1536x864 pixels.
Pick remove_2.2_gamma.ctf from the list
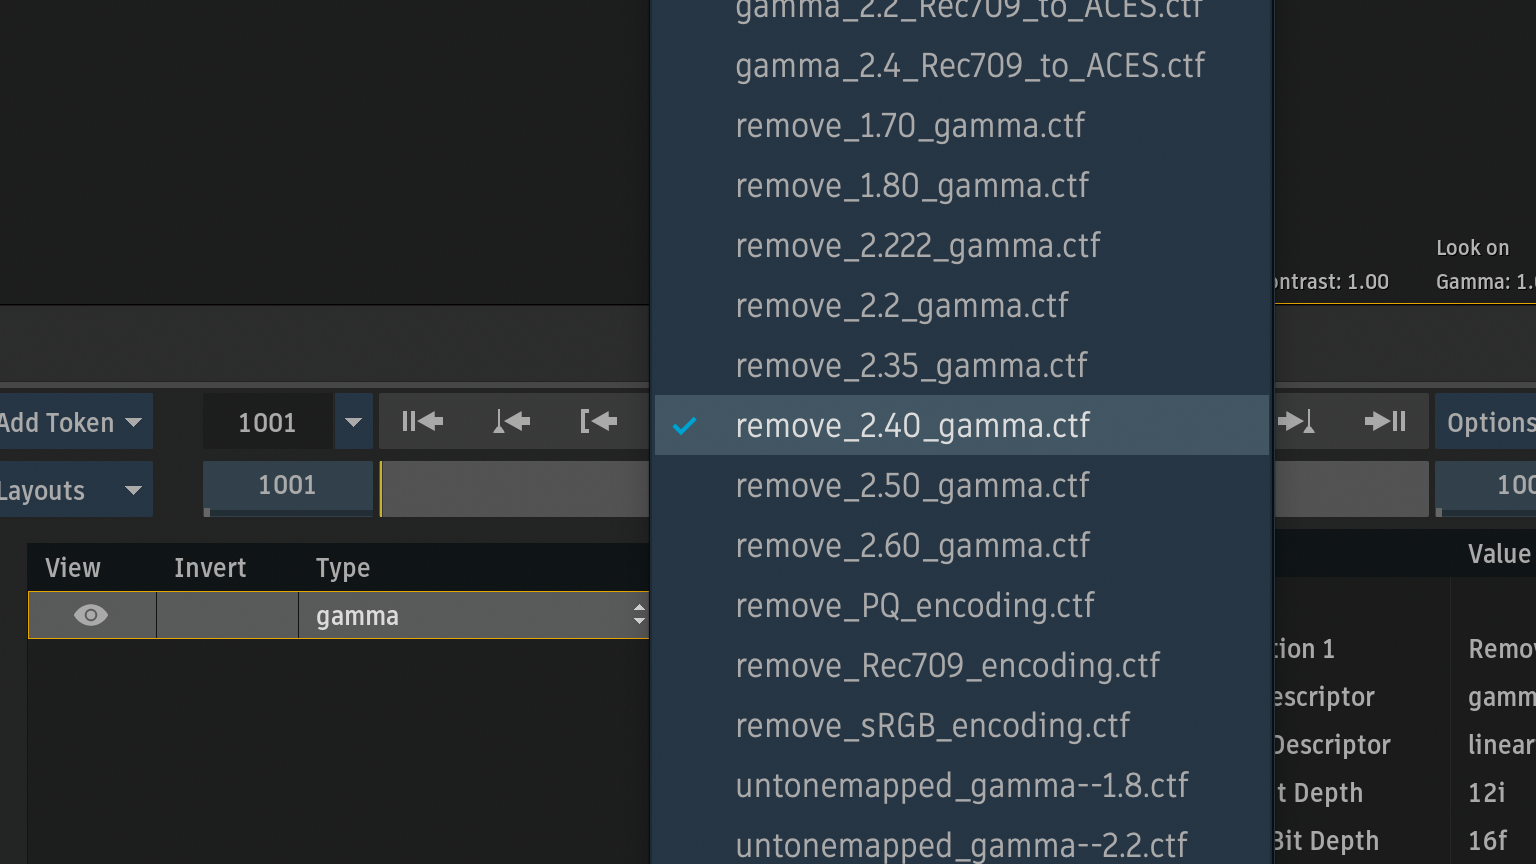point(901,306)
